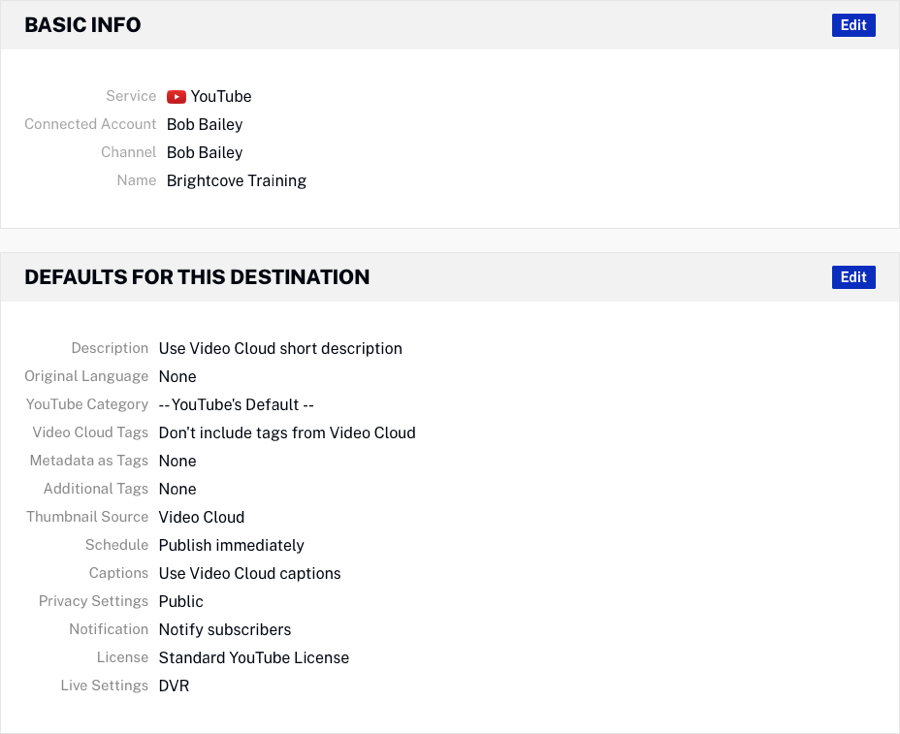Select the YouTube's Default category value

click(x=236, y=405)
